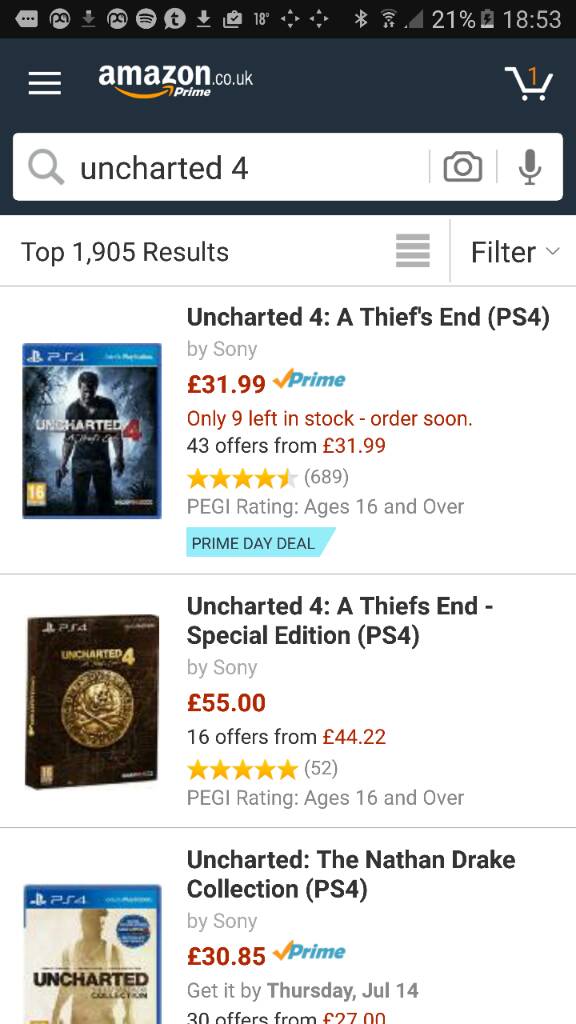The height and width of the screenshot is (1024, 576).
Task: Tap the Uncharted 4 standard cover thumbnail
Action: [x=91, y=431]
